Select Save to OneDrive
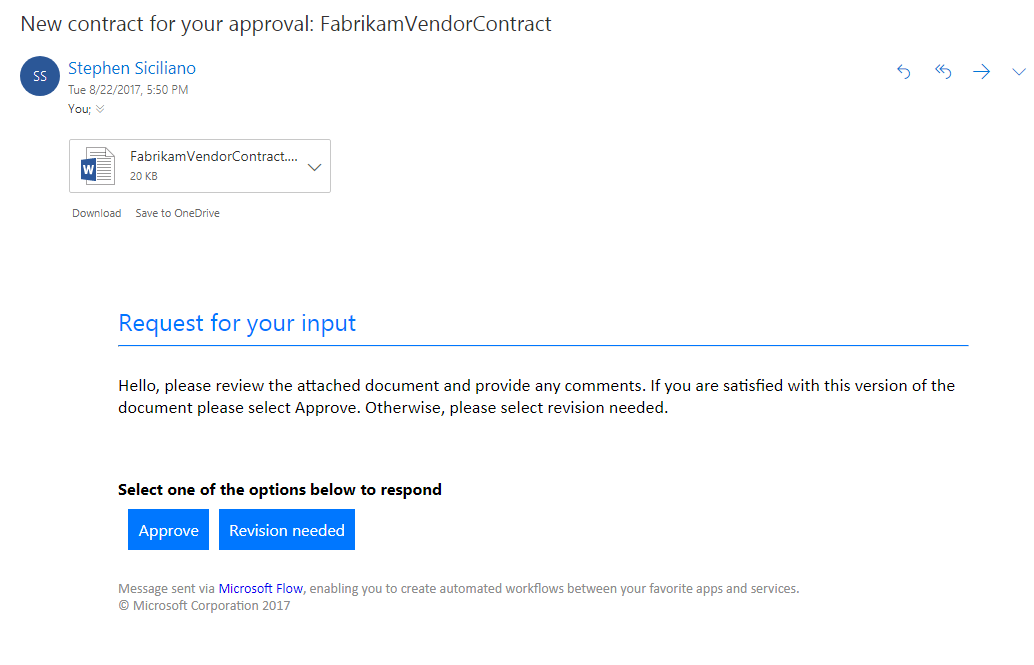This screenshot has width=1034, height=665. coord(178,213)
